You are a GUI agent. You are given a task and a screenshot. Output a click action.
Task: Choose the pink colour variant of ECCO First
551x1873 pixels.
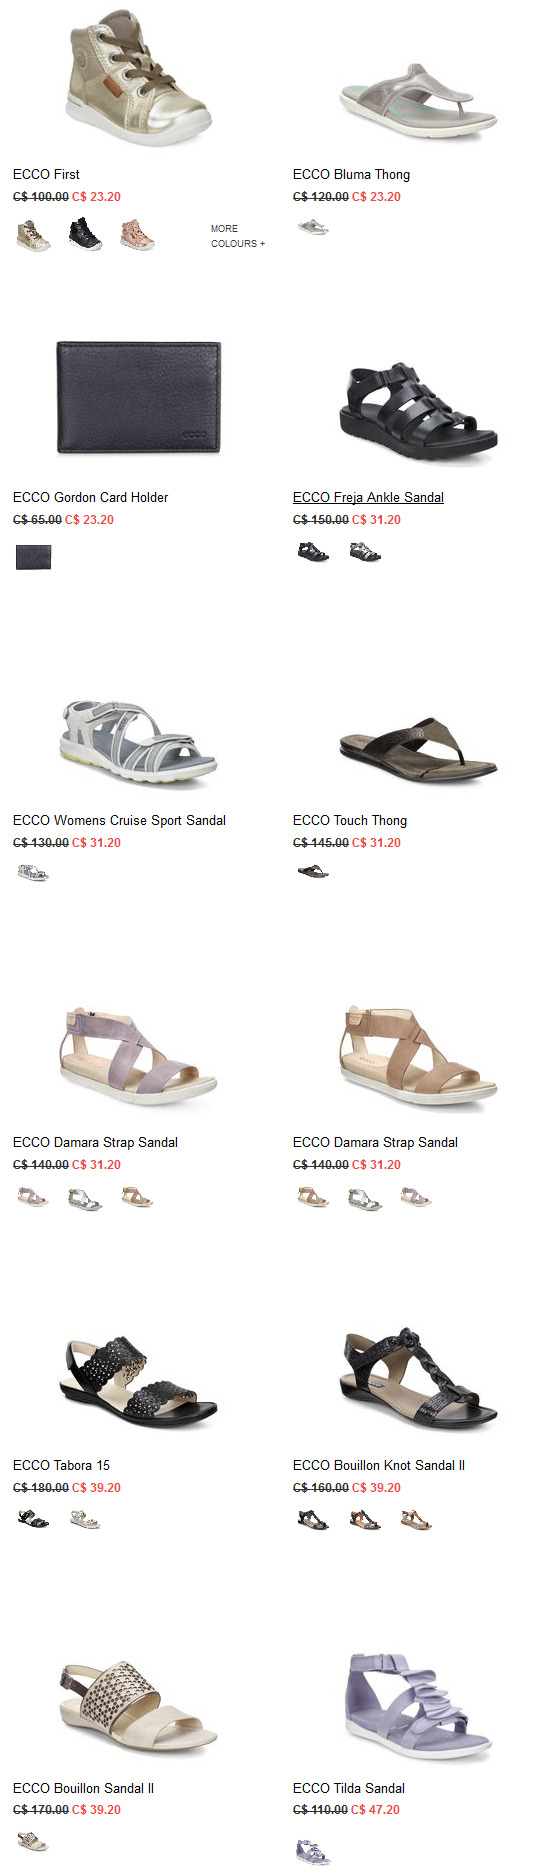click(x=137, y=235)
